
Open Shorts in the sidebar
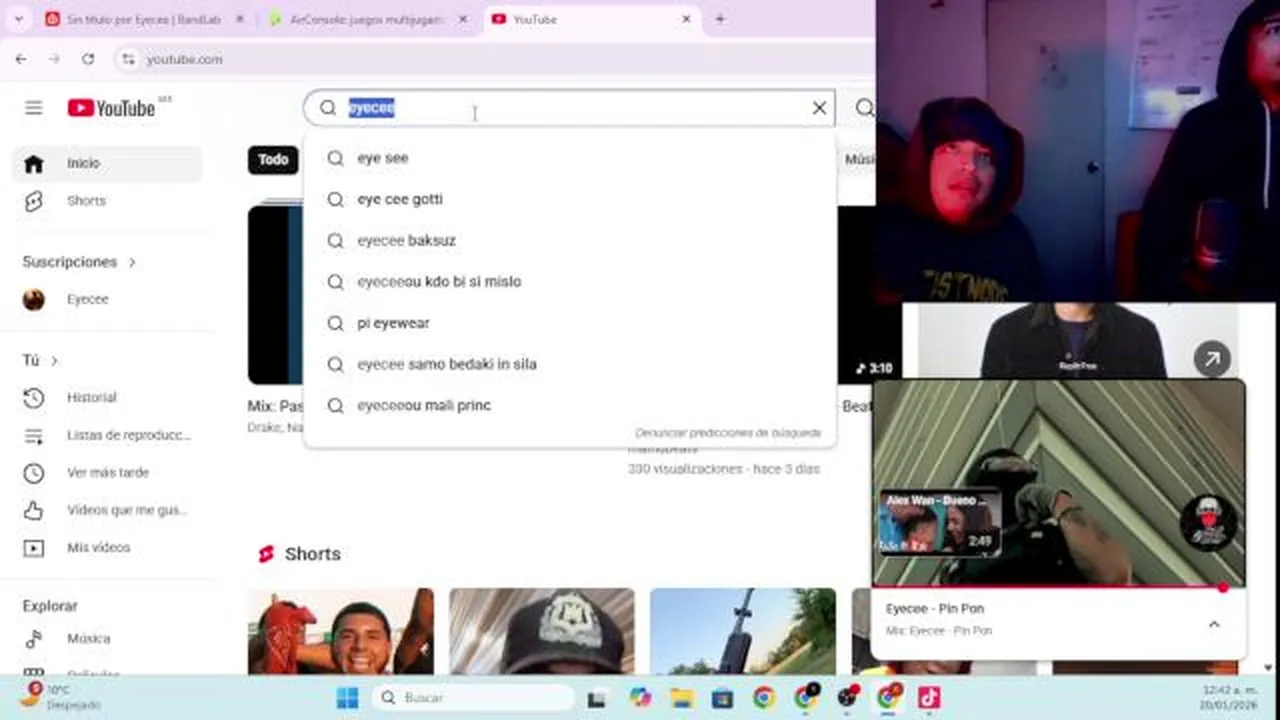(x=107, y=201)
